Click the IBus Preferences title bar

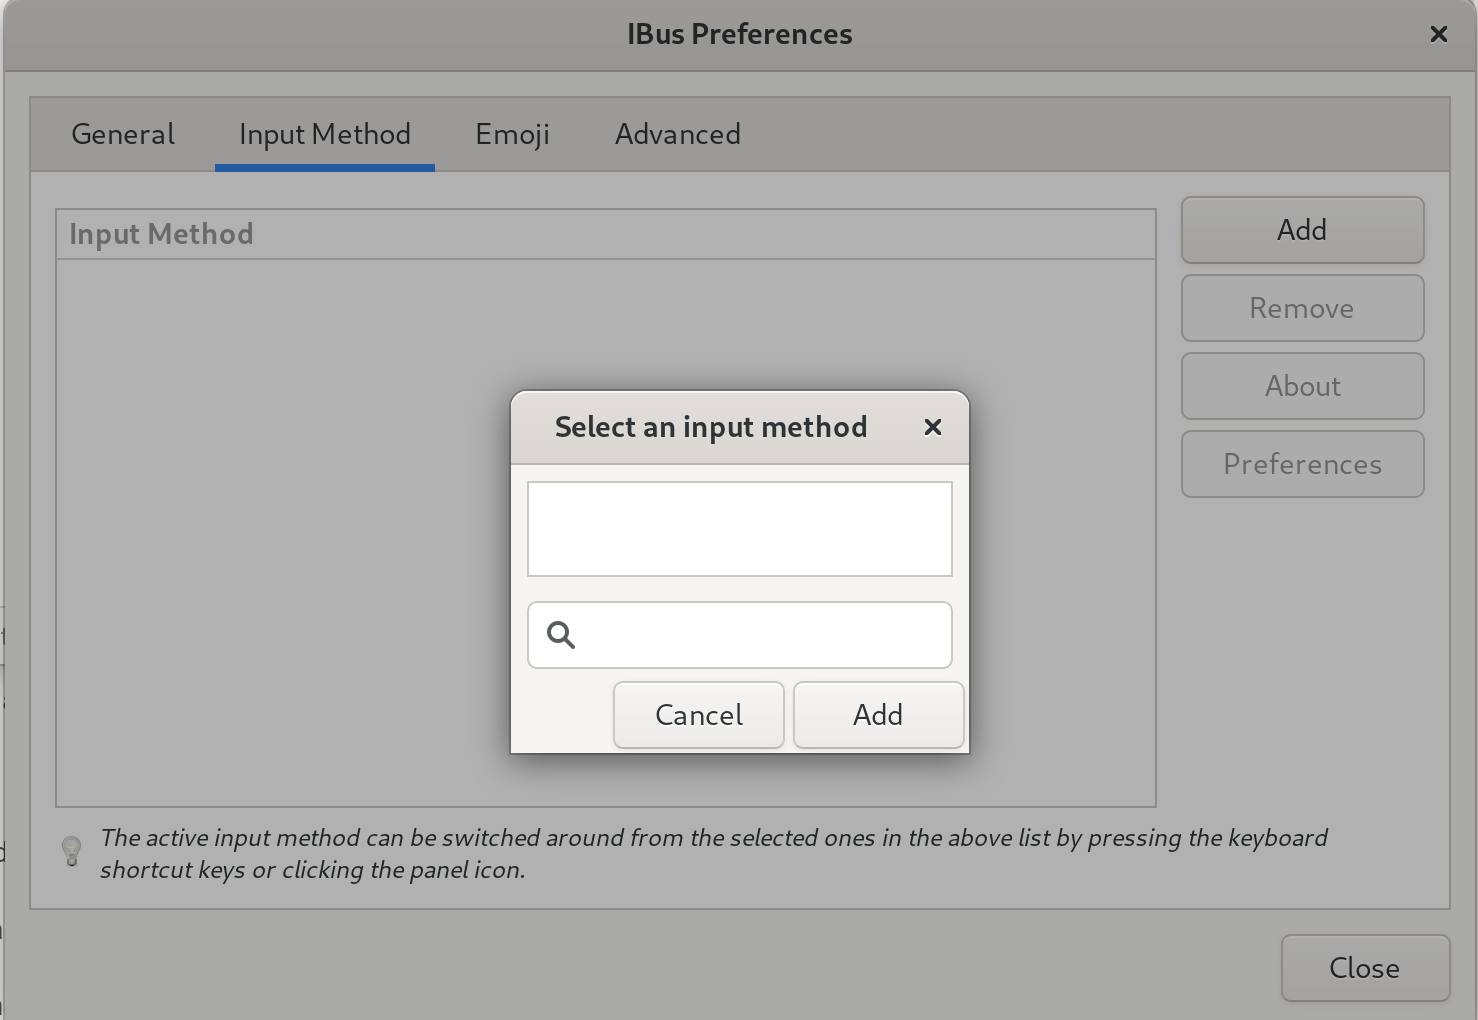(739, 34)
